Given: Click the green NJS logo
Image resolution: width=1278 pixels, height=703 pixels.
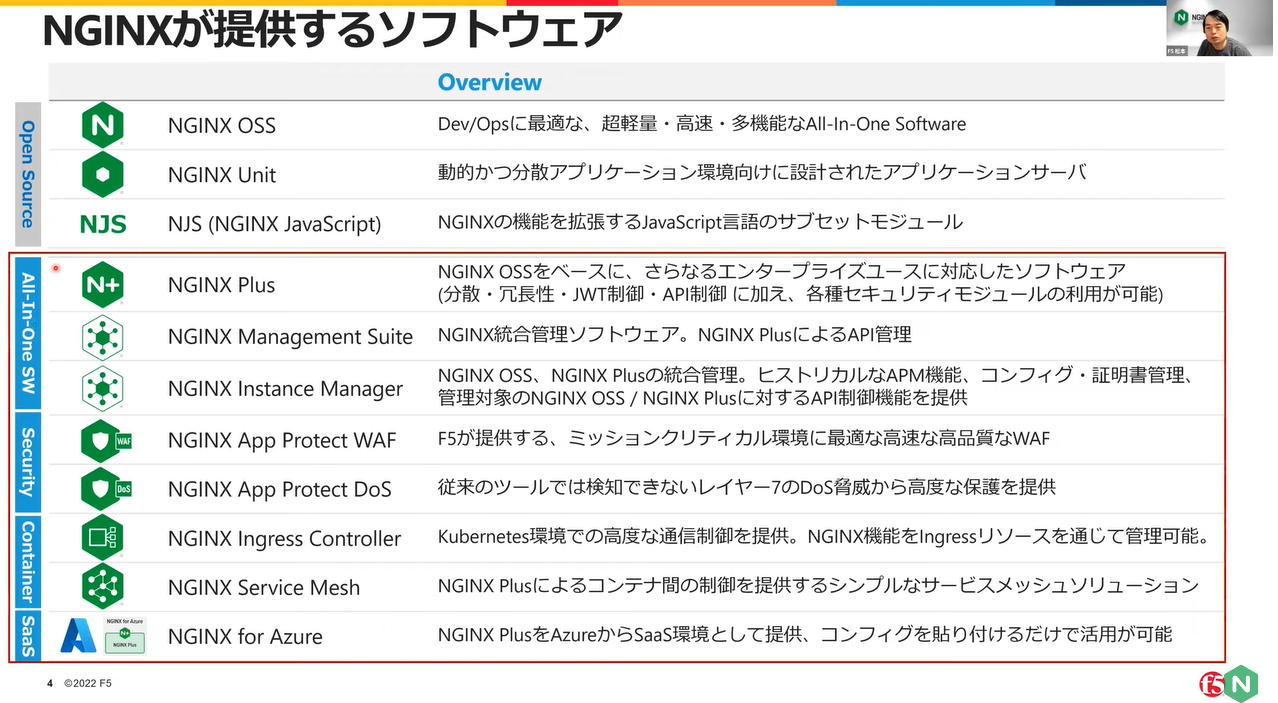Looking at the screenshot, I should [x=103, y=223].
